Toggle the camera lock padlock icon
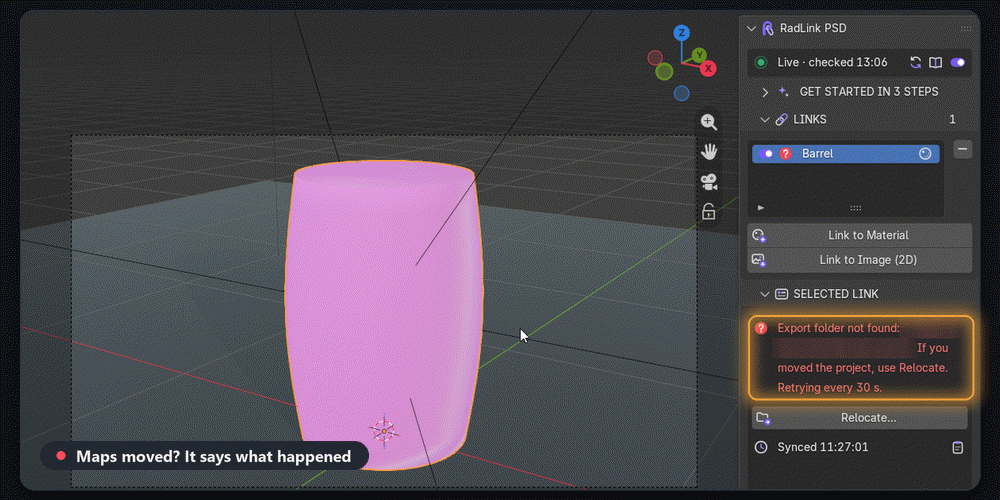 coord(708,210)
